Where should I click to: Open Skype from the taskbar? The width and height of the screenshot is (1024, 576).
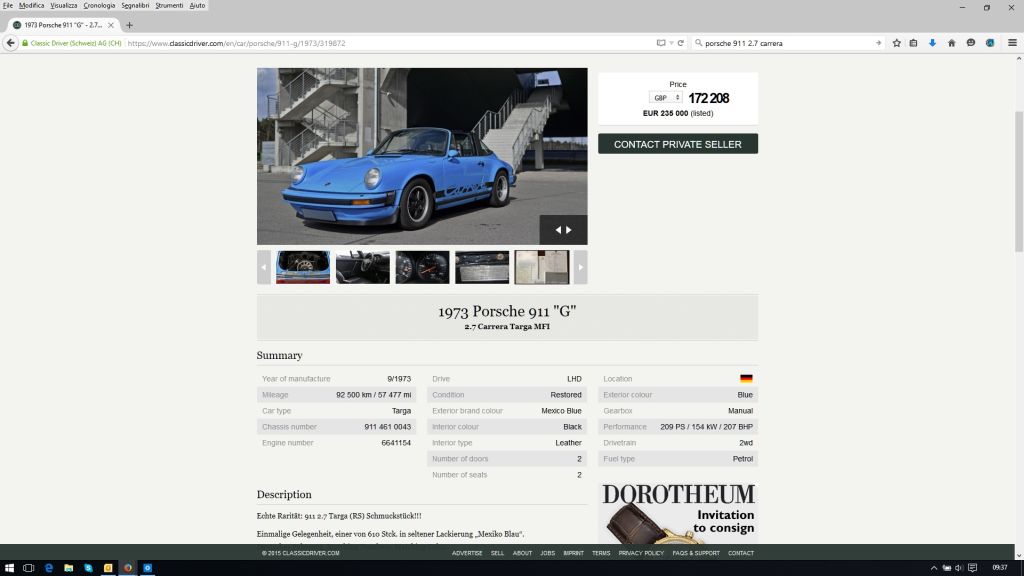click(x=88, y=568)
